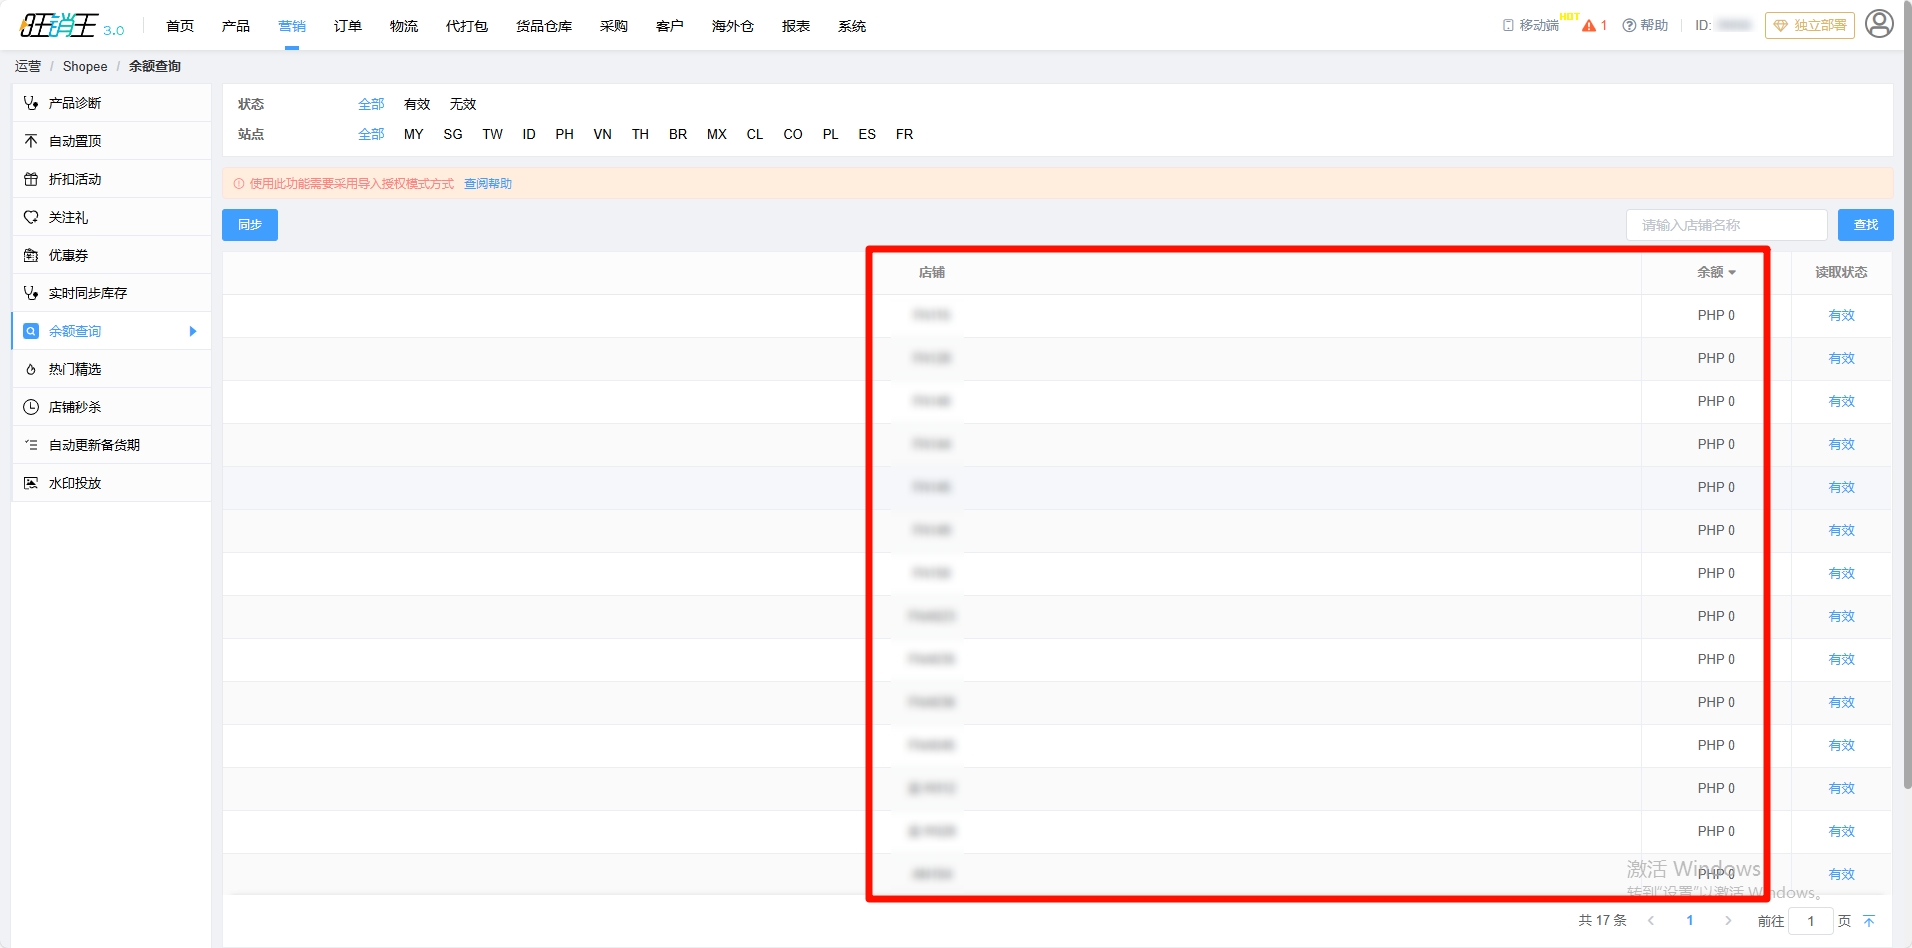The image size is (1912, 948).
Task: Open the 查阅帮助 link
Action: [488, 184]
